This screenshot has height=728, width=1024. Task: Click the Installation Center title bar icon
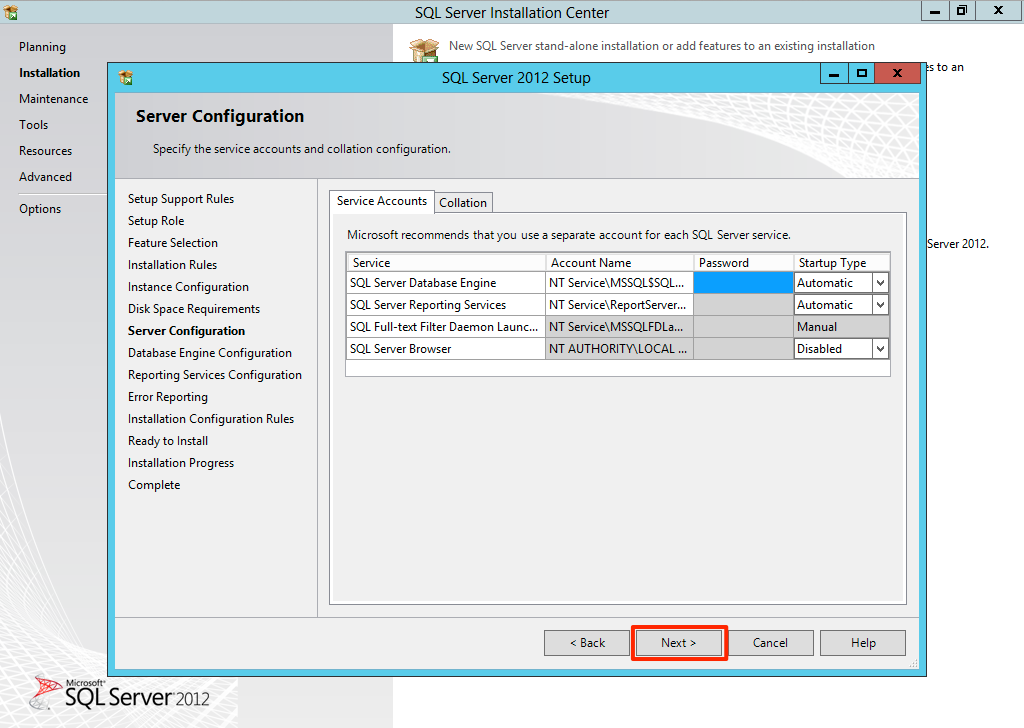(10, 12)
